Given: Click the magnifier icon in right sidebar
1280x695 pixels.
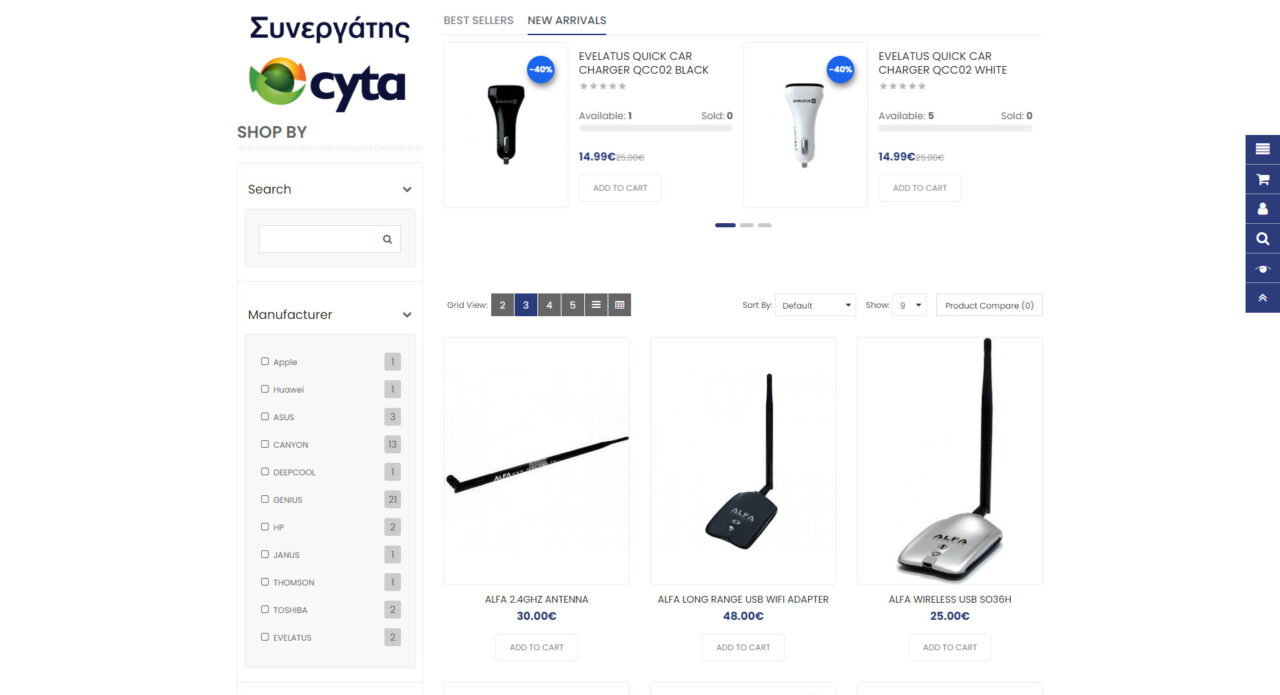Looking at the screenshot, I should coord(1262,238).
